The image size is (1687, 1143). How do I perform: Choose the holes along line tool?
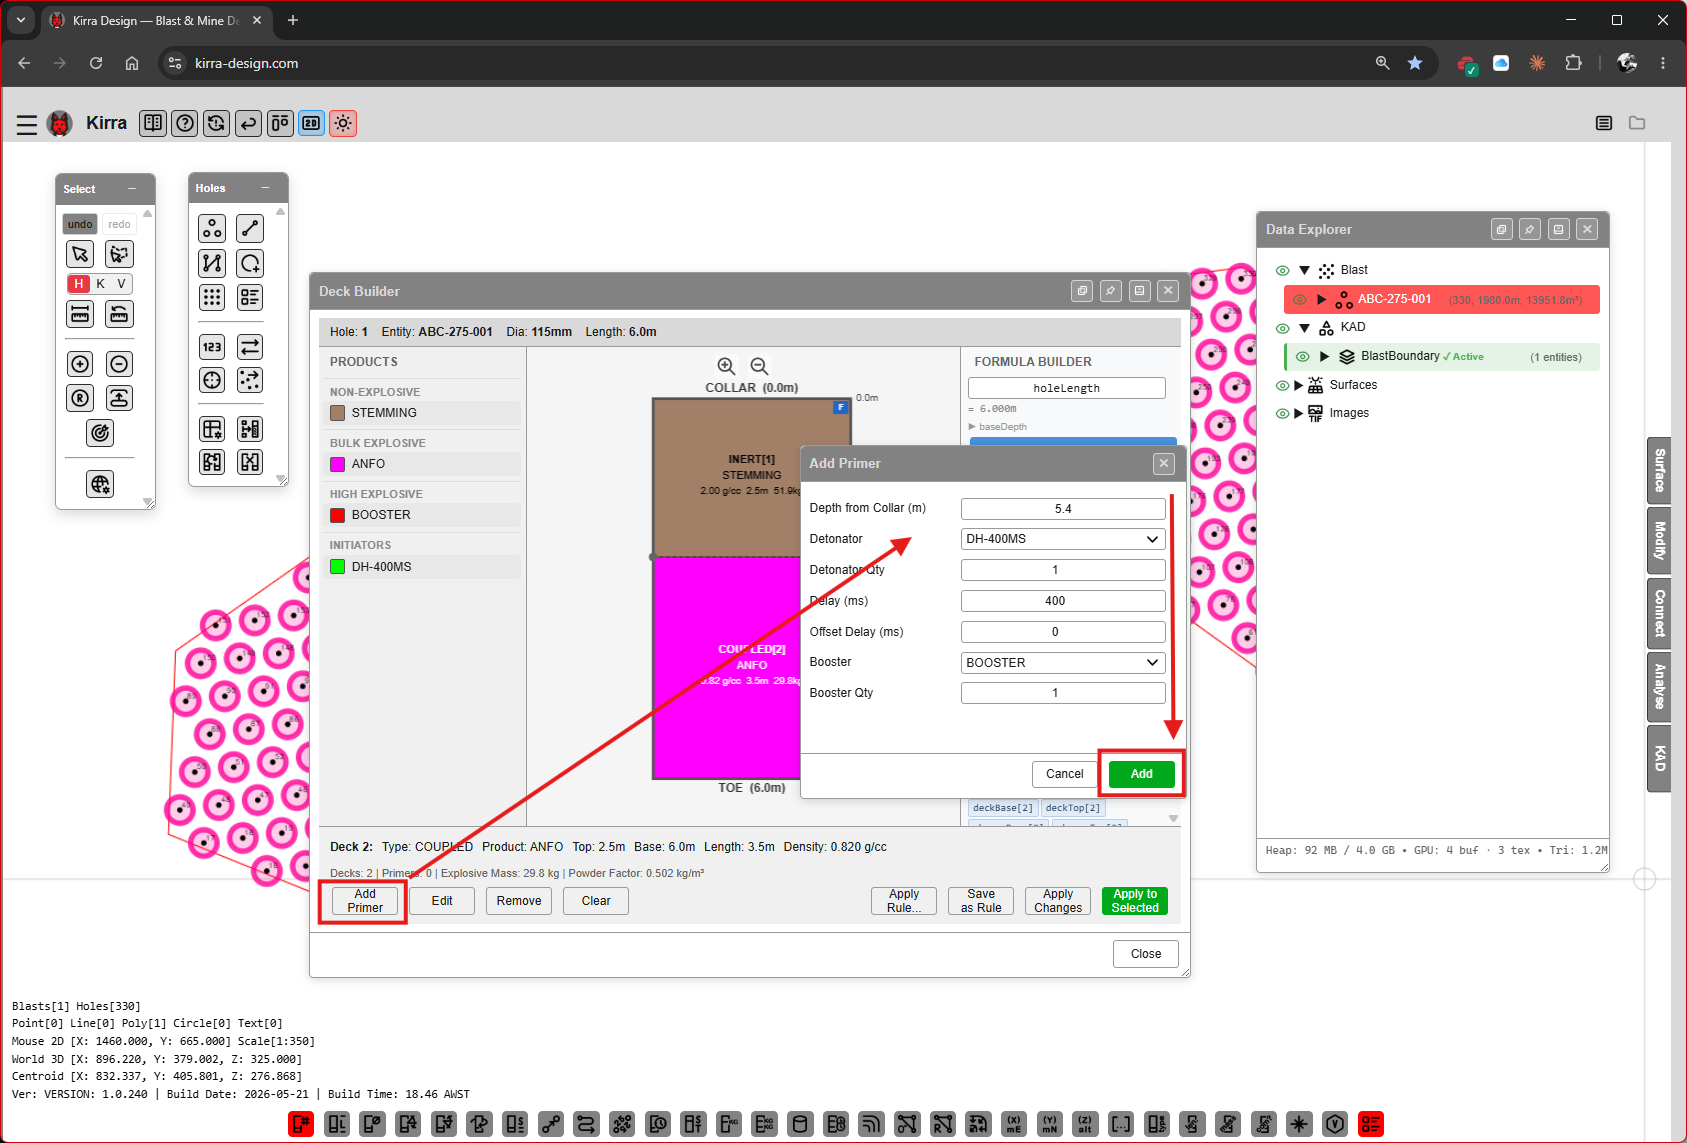pyautogui.click(x=250, y=229)
